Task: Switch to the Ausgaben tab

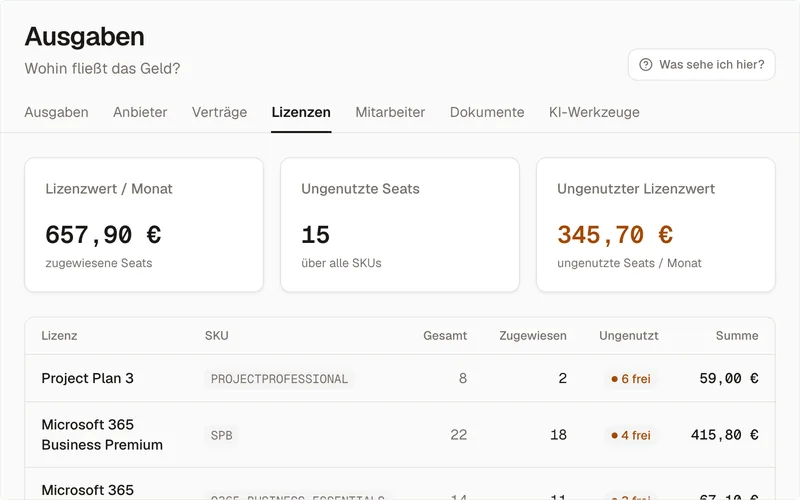Action: [57, 112]
